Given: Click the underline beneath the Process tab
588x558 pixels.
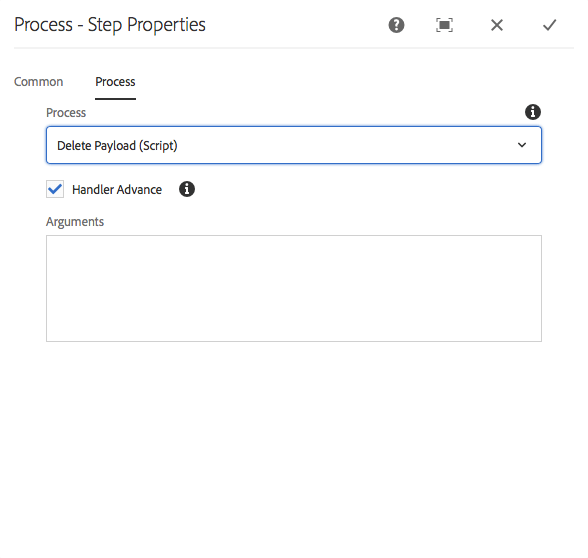Looking at the screenshot, I should coord(115,99).
